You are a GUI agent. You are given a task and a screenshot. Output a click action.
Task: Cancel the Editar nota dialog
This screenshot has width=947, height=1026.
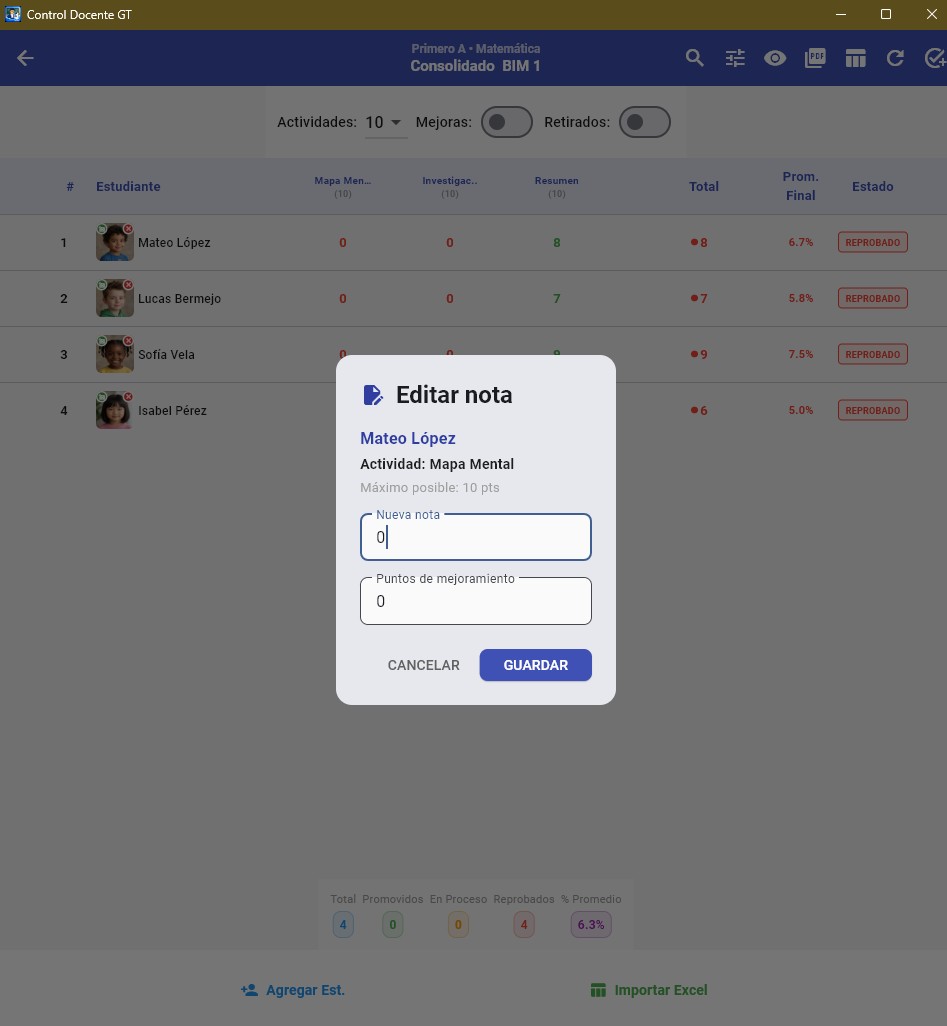(423, 665)
